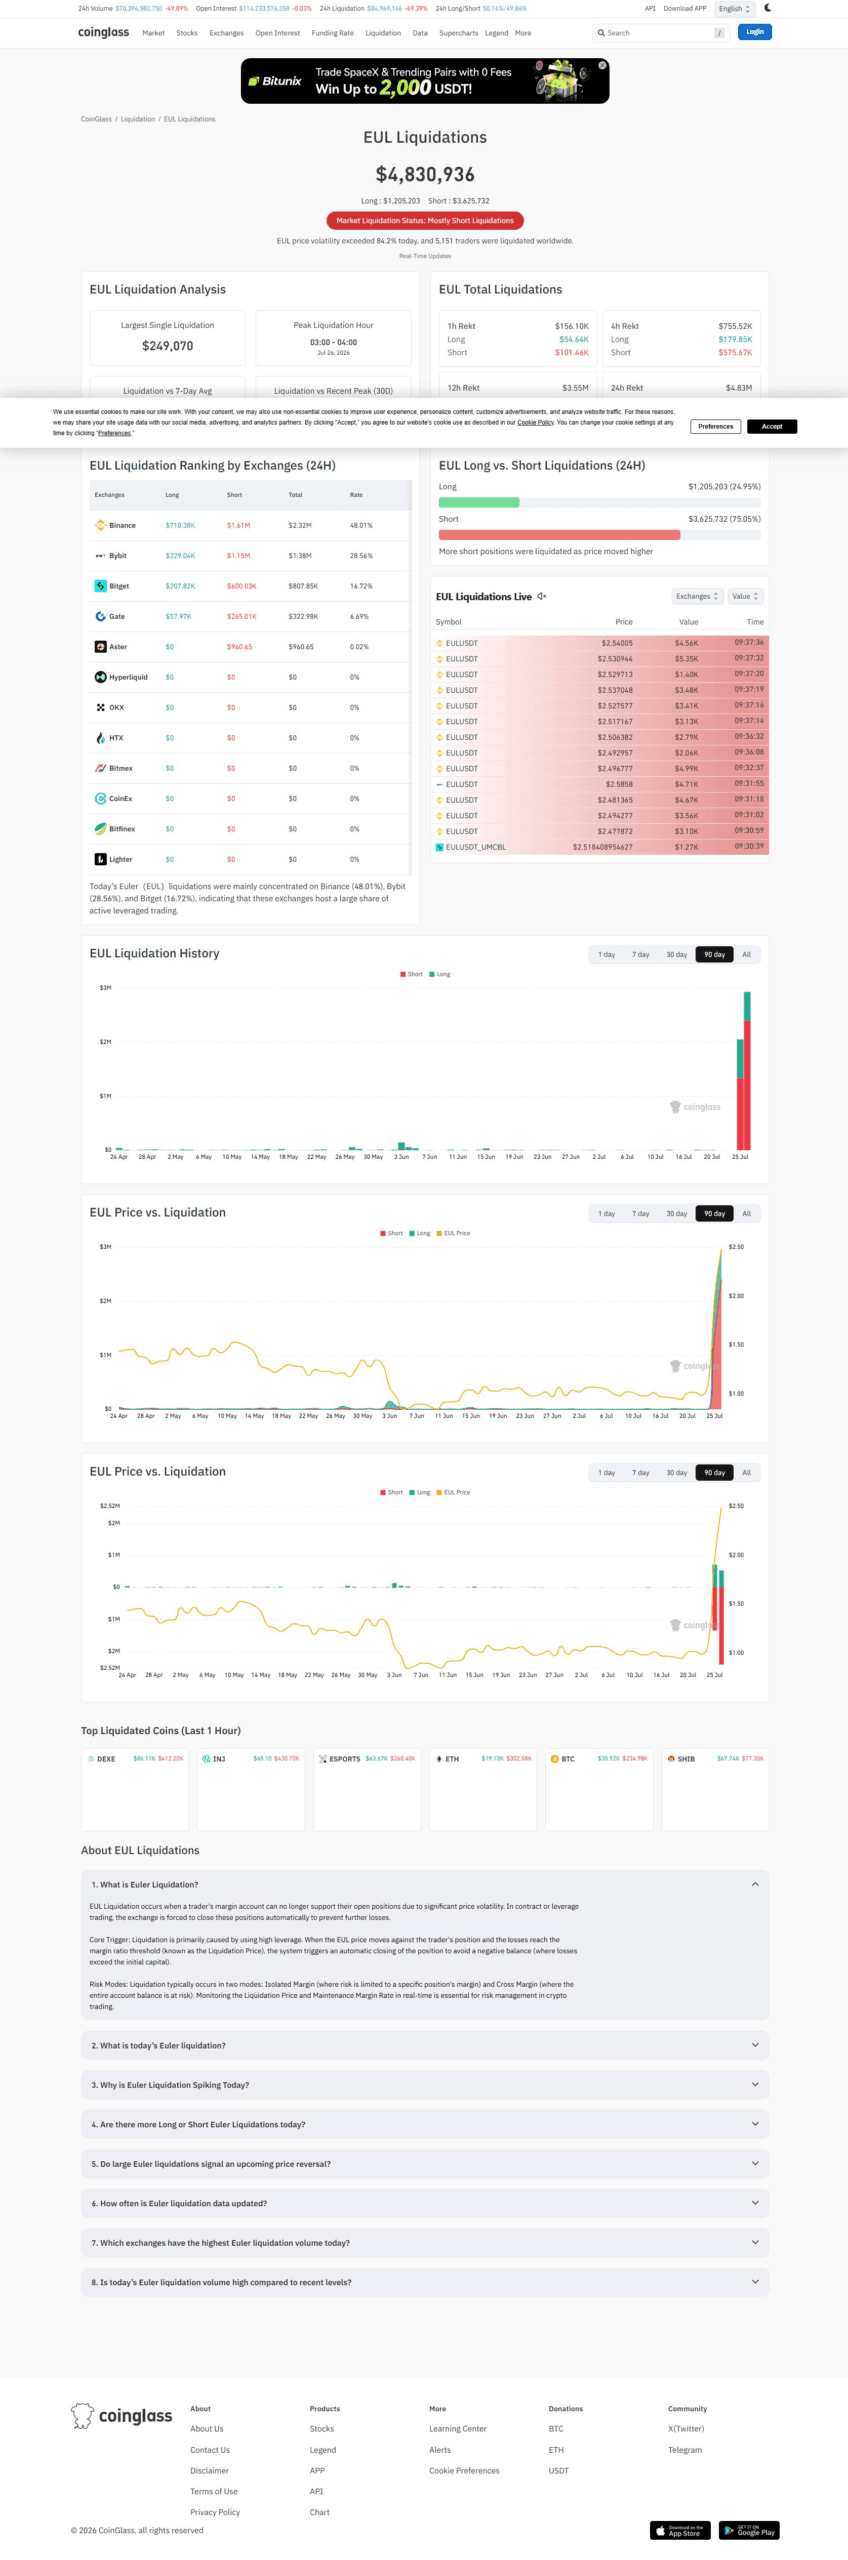Click the Bybit exchange icon in ranking
This screenshot has width=848, height=2560.
100,555
